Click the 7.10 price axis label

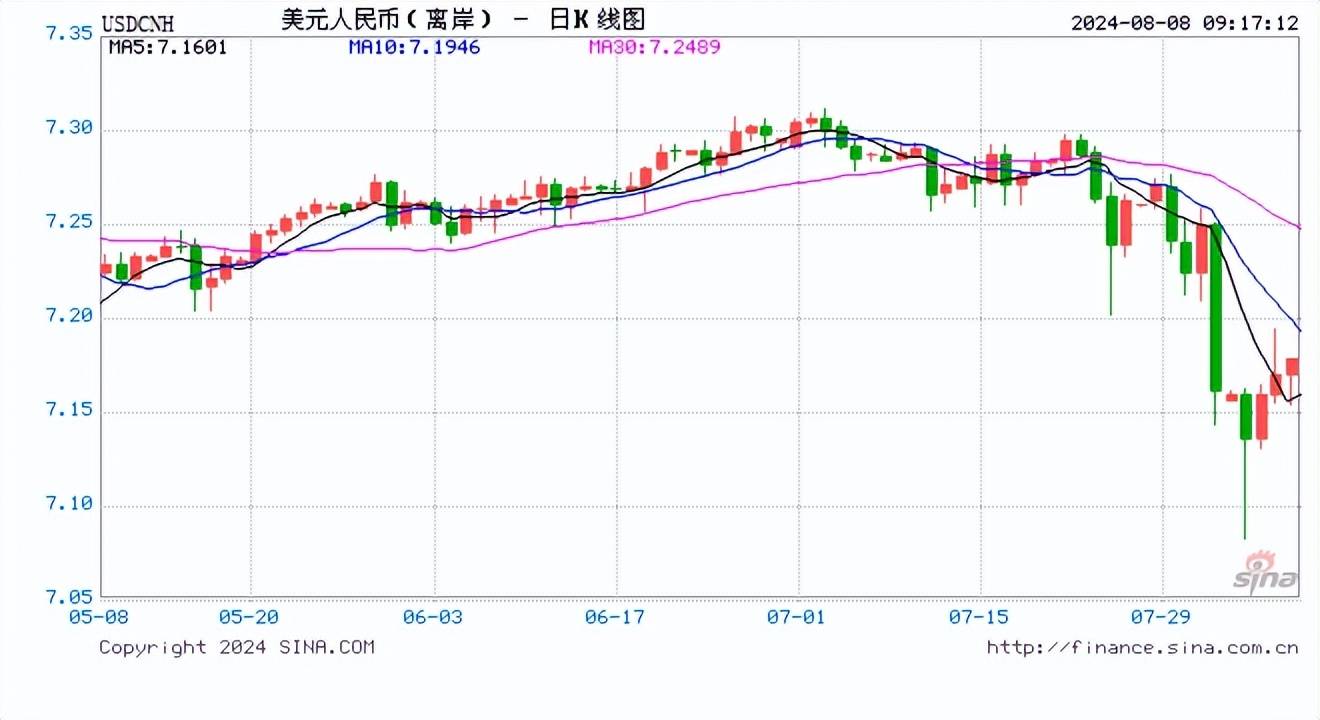[70, 505]
